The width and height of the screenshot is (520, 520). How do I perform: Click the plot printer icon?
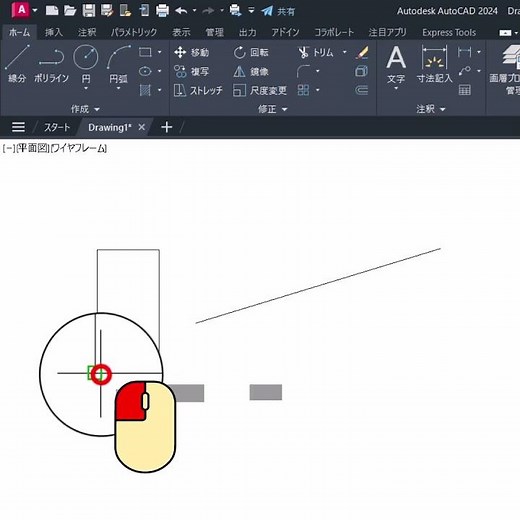coord(162,11)
